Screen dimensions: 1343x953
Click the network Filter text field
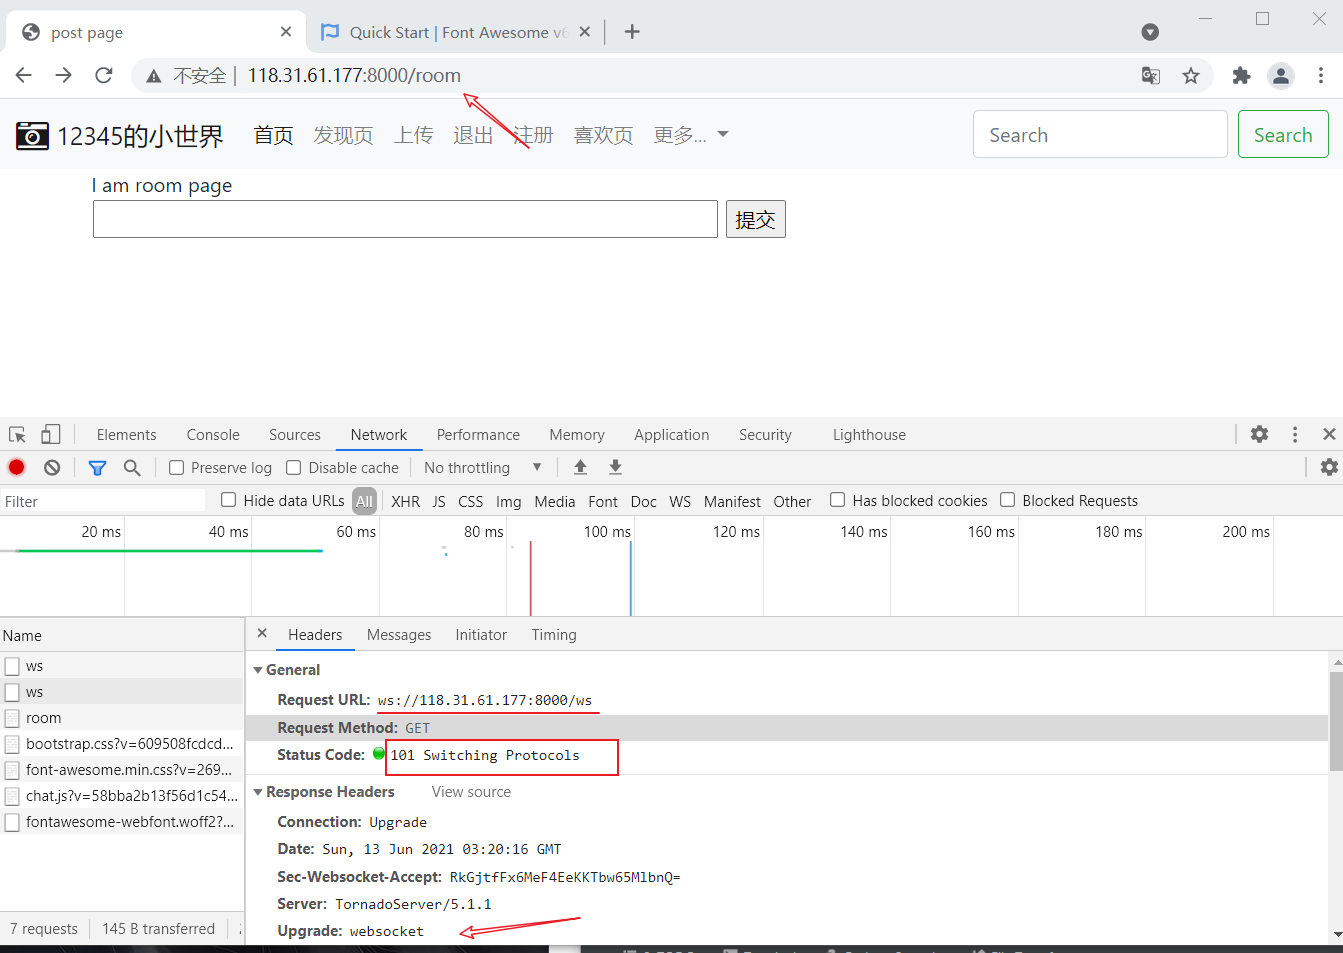tap(103, 501)
